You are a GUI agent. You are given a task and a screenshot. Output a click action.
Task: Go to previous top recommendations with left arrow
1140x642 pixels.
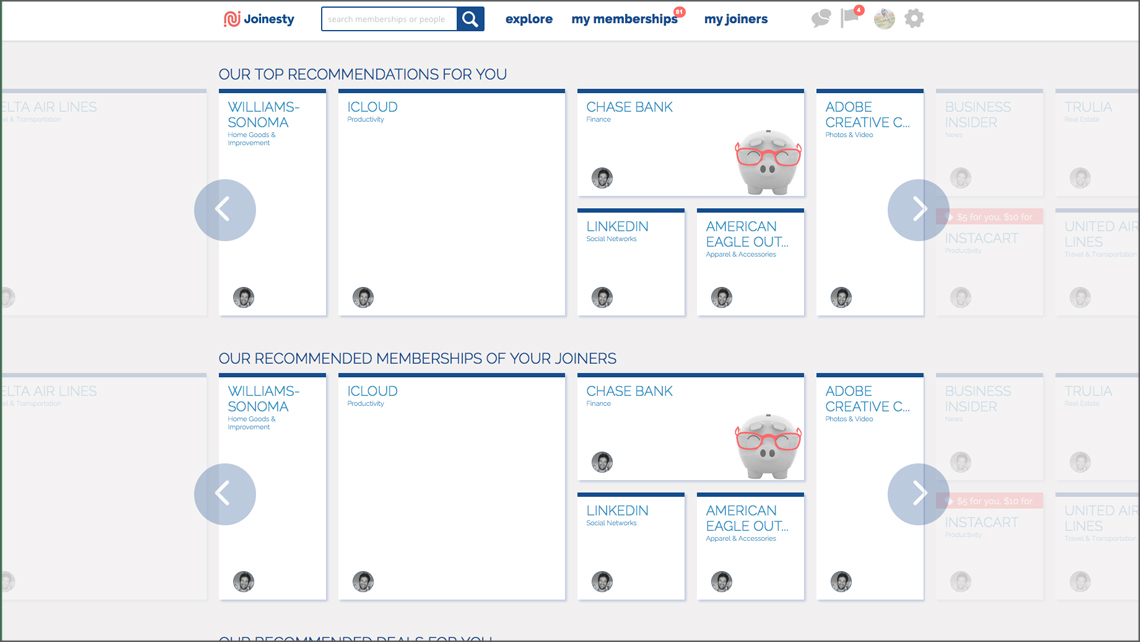[x=225, y=210]
